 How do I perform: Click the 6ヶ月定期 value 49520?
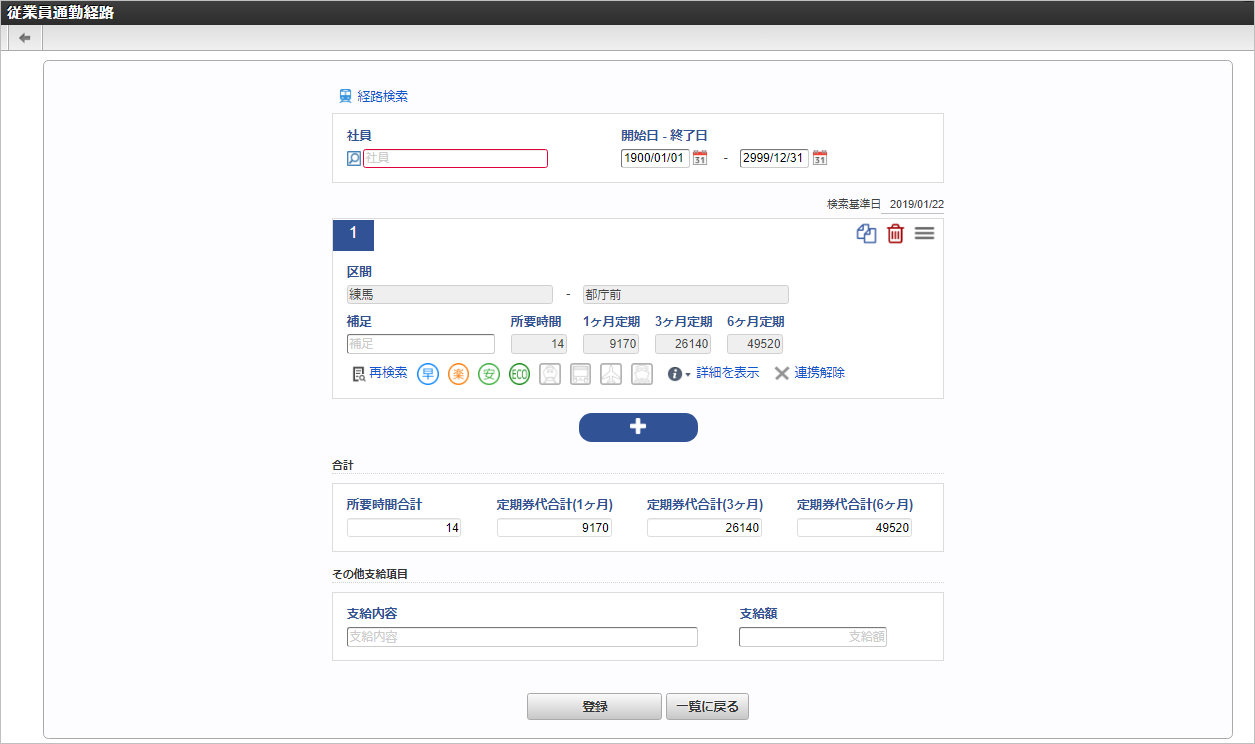tap(755, 344)
